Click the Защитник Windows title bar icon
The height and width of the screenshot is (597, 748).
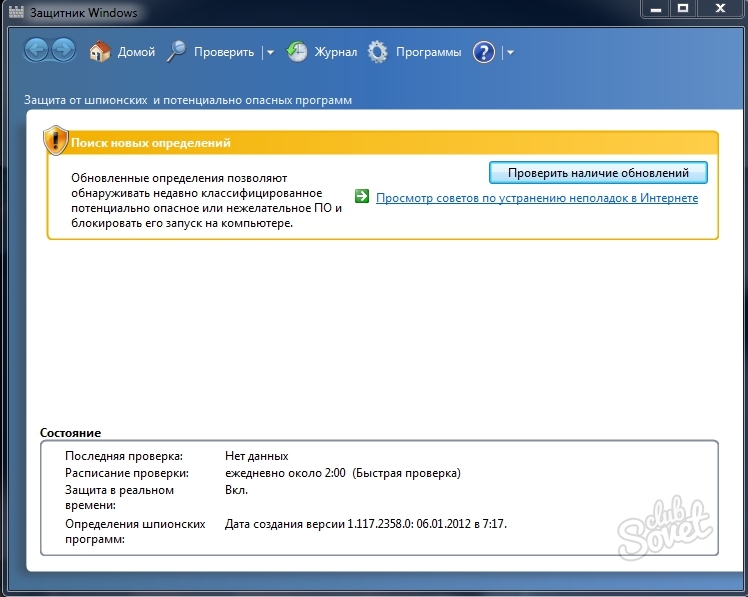coord(16,12)
